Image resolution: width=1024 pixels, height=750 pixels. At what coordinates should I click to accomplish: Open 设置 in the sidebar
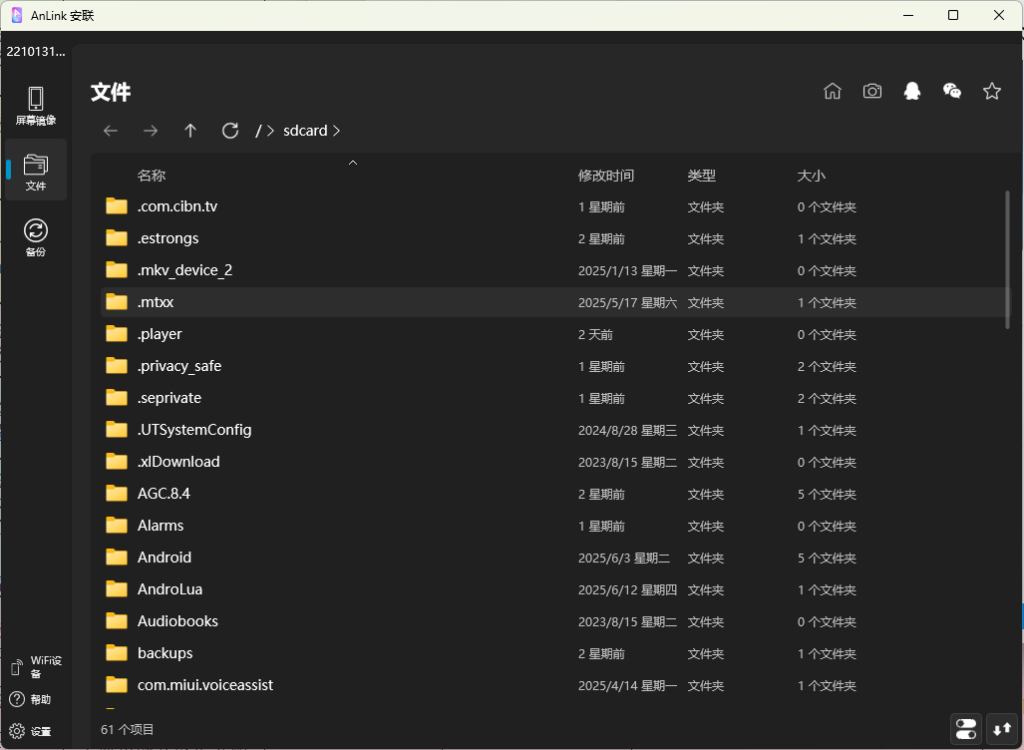pos(30,731)
